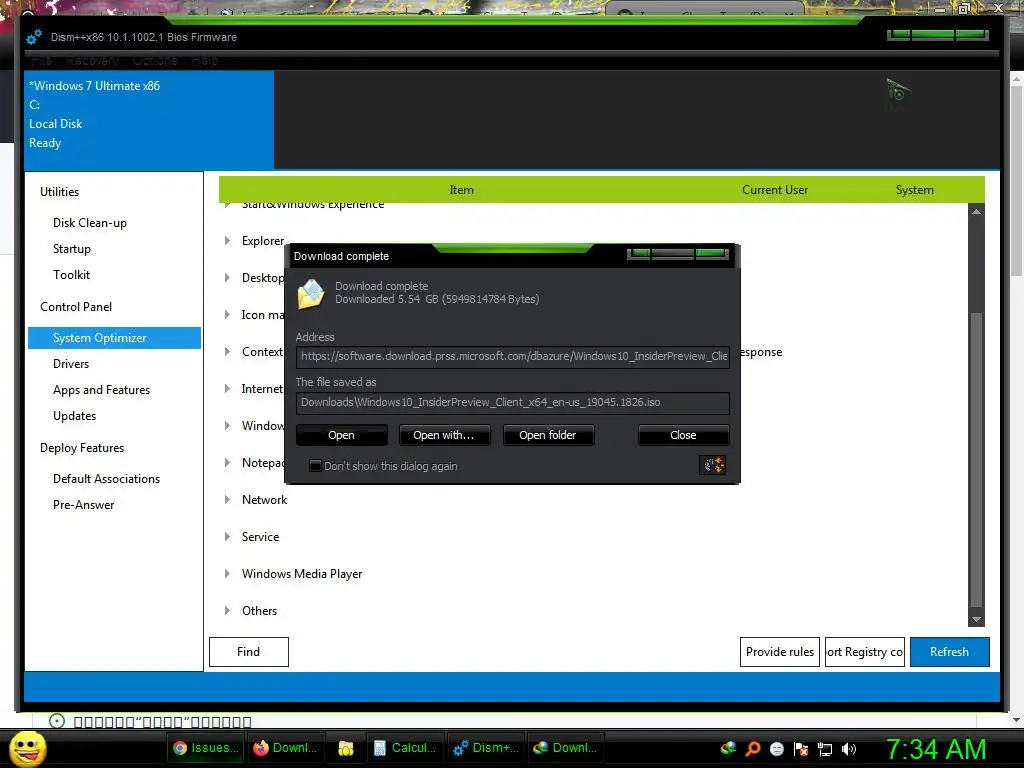This screenshot has height=768, width=1024.
Task: Click the round face tray icon
Action: coord(776,749)
